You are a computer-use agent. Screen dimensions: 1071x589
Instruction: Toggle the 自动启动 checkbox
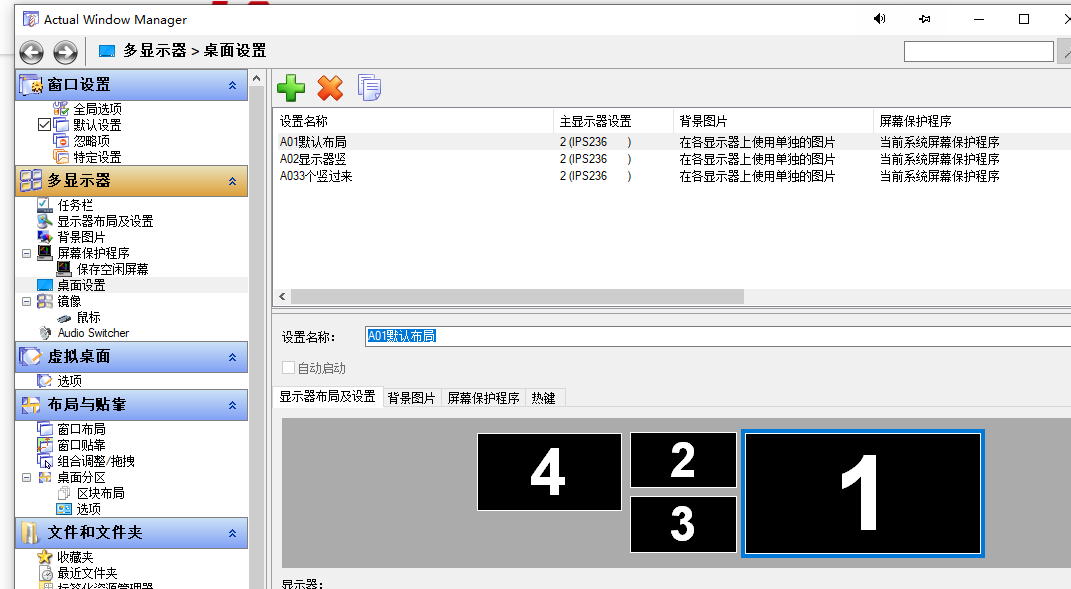pos(289,368)
